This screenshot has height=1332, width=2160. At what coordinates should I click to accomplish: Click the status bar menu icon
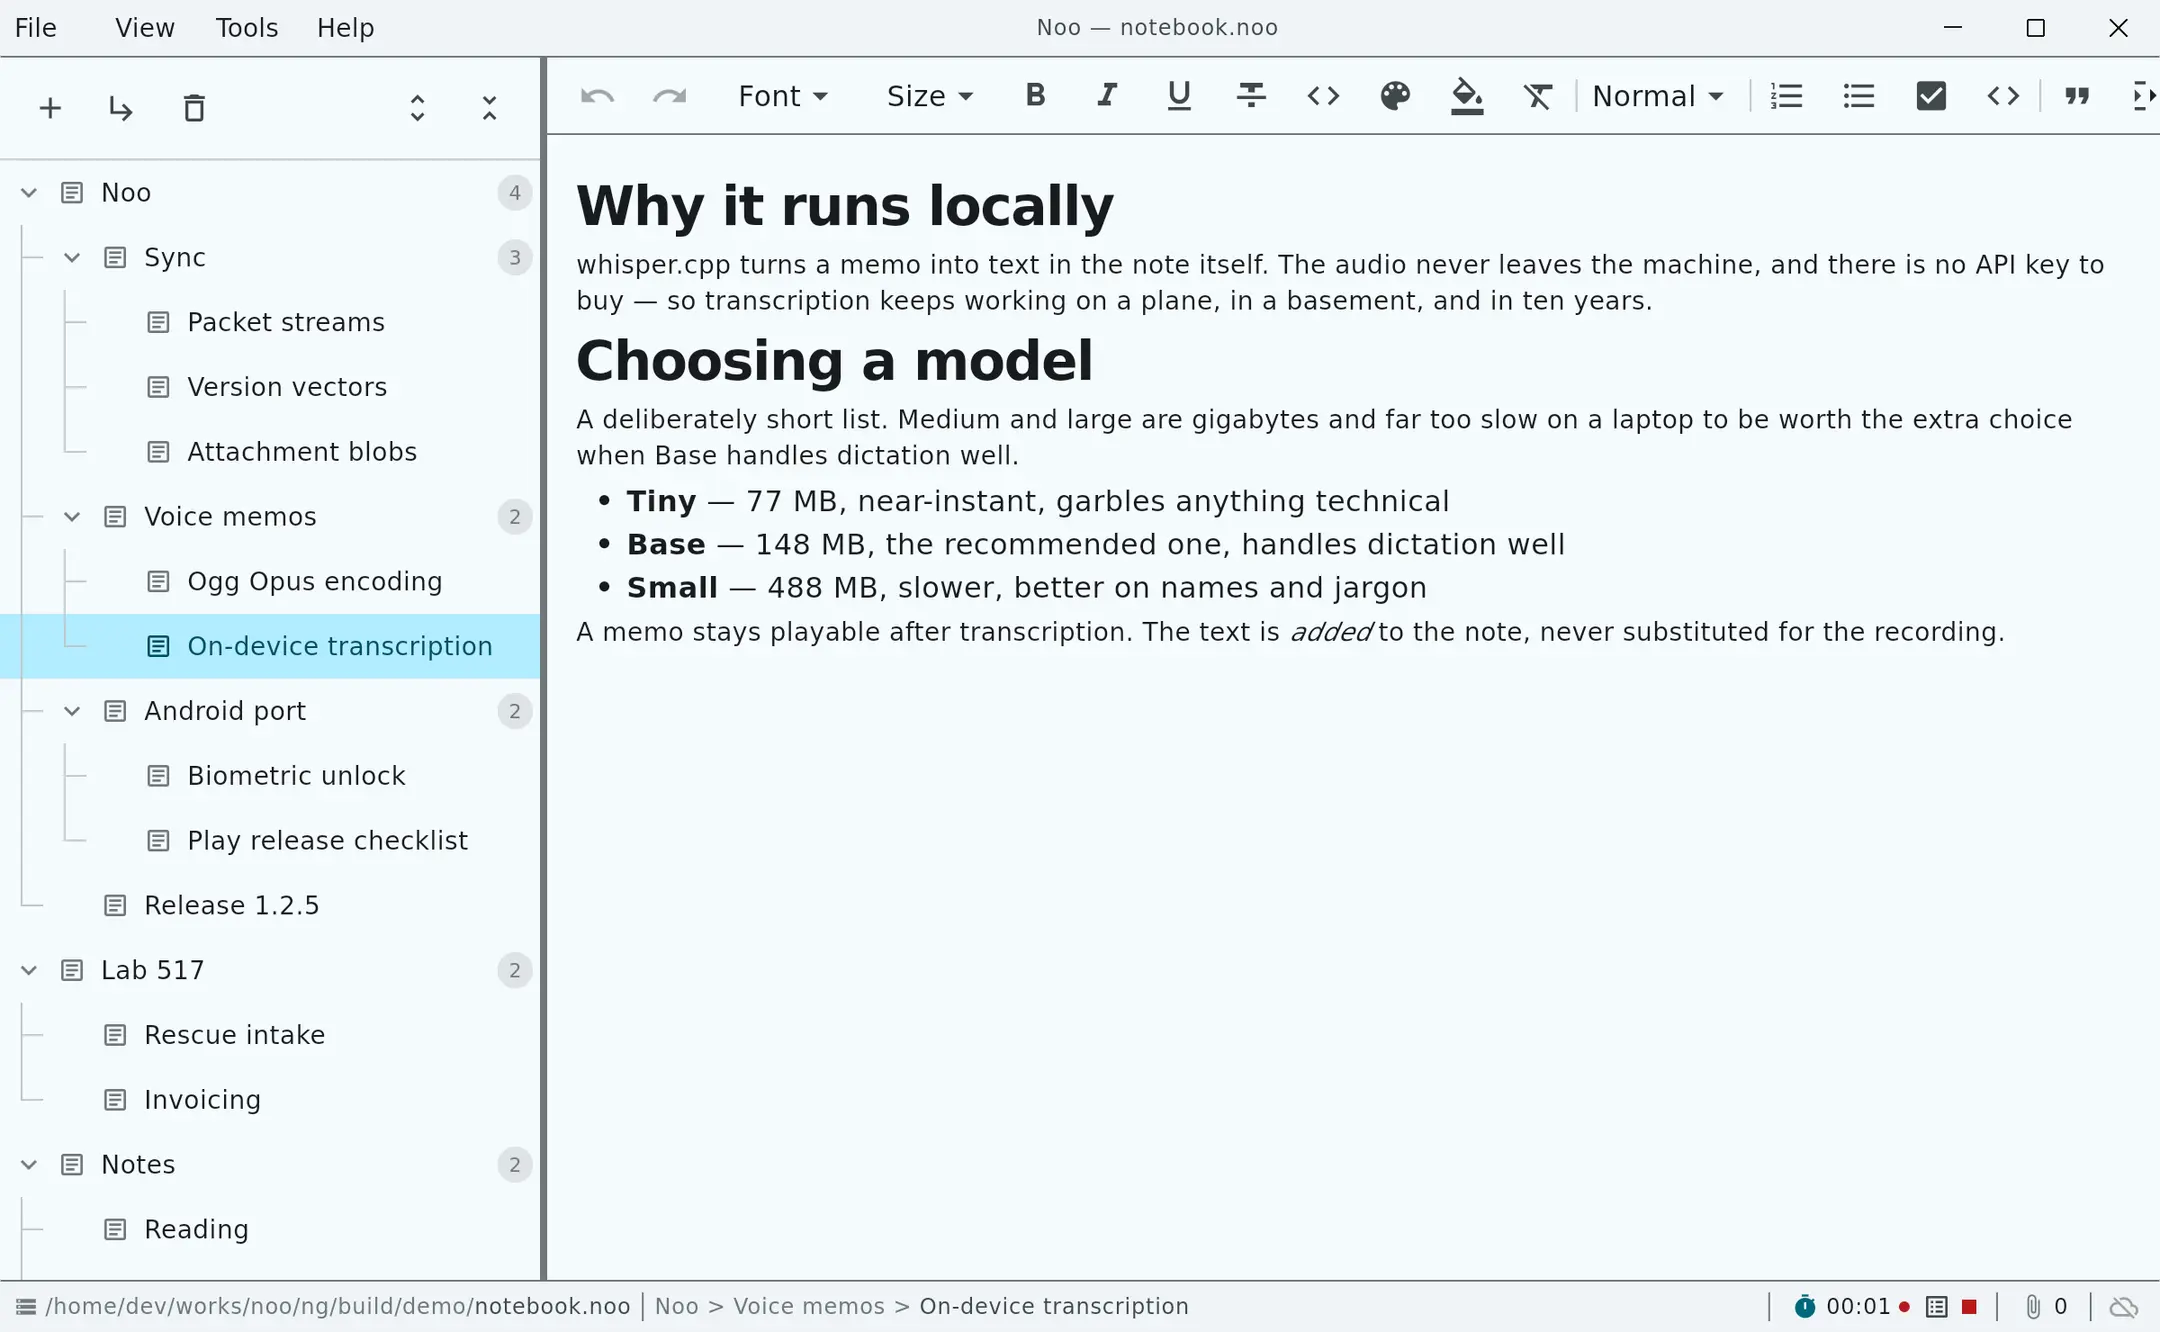pyautogui.click(x=26, y=1307)
